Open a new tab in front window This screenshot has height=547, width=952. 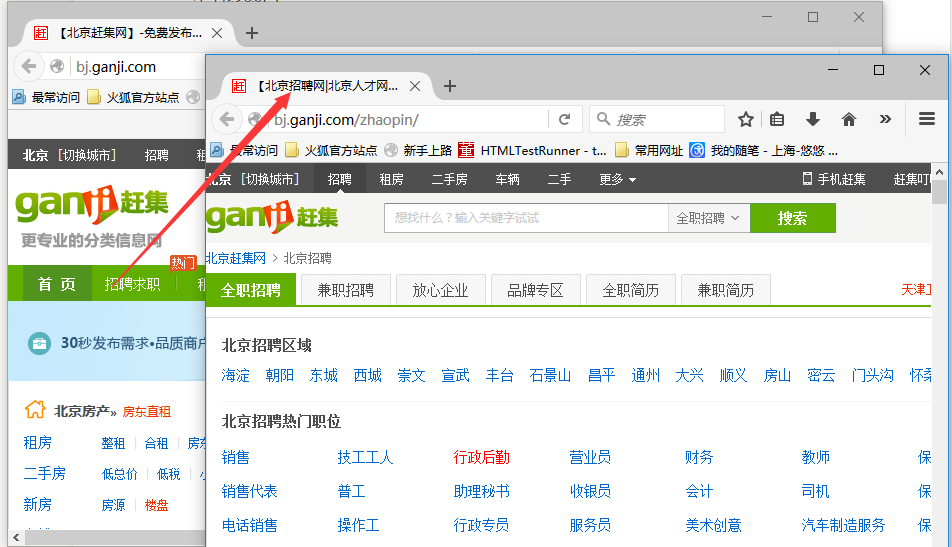[x=450, y=86]
